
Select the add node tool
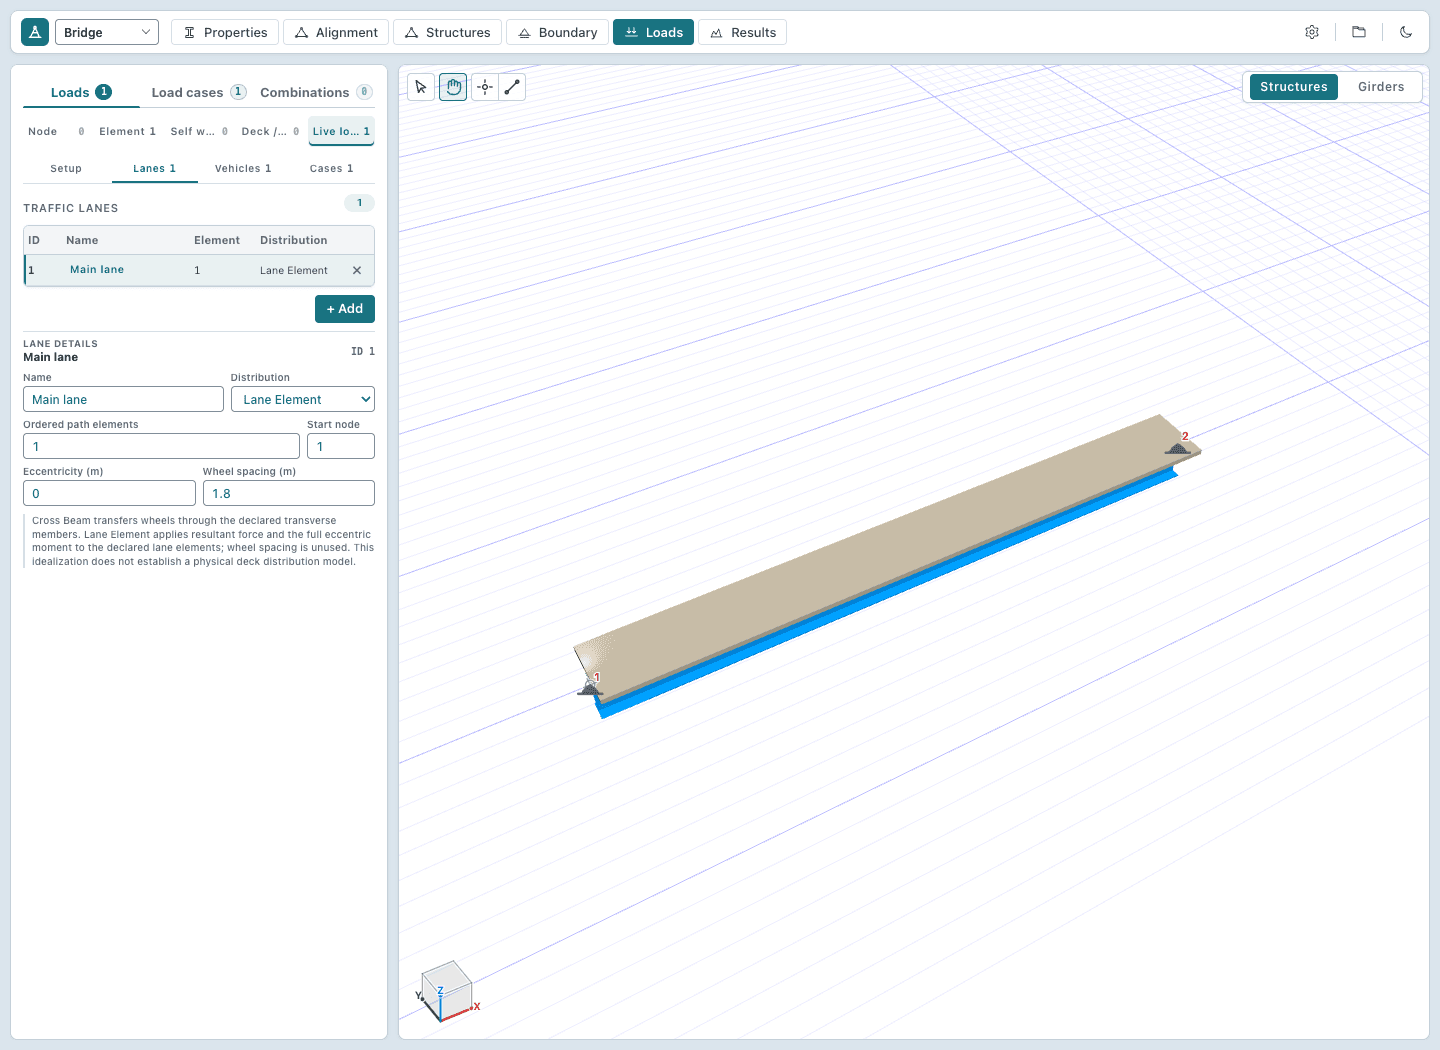pos(485,87)
